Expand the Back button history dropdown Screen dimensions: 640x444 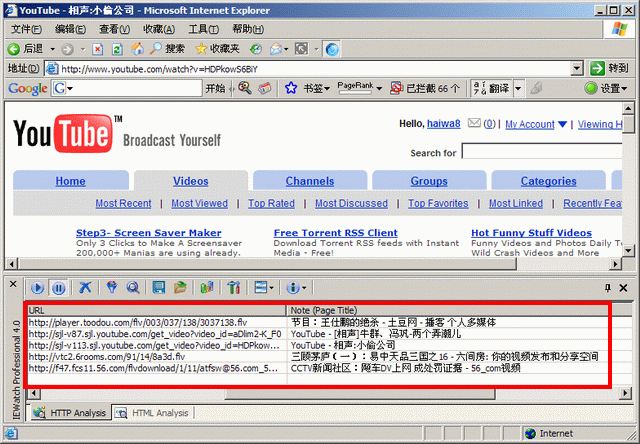coord(53,49)
